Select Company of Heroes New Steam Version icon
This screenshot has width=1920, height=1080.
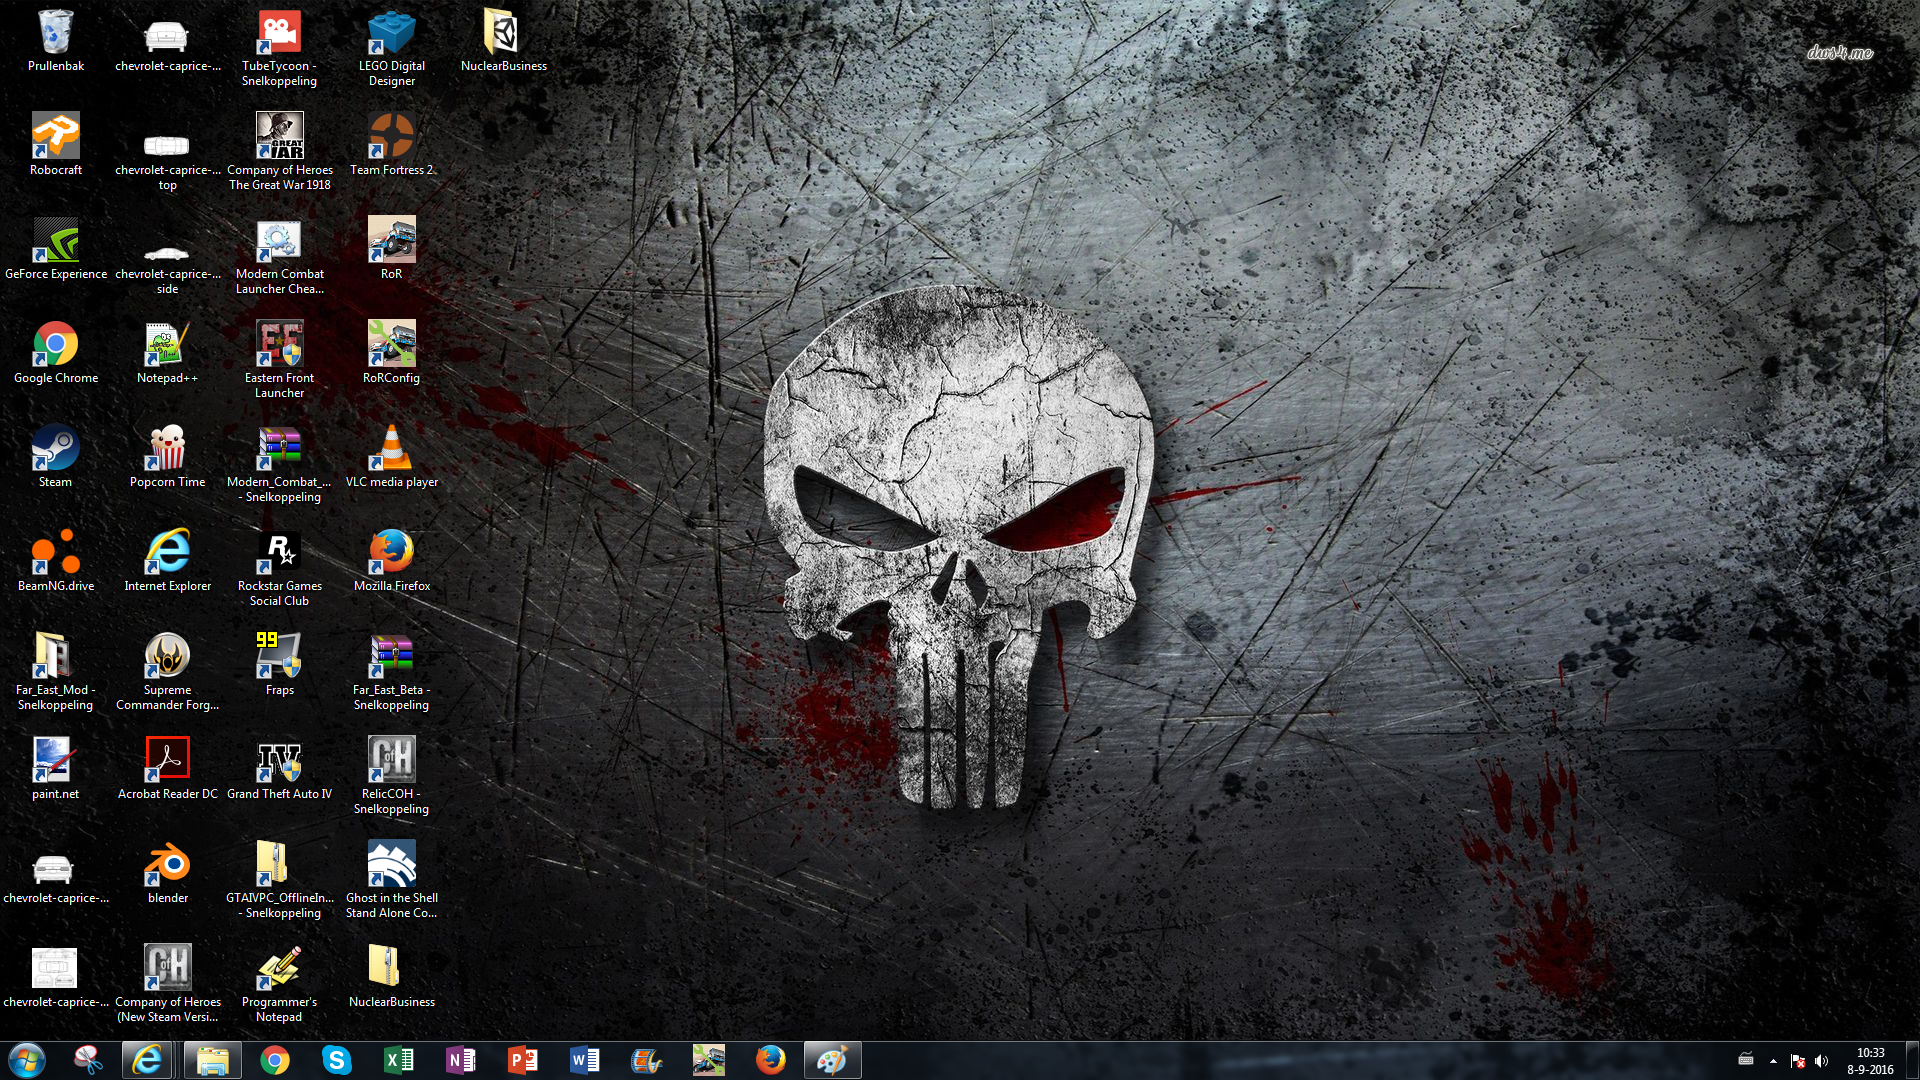click(168, 984)
